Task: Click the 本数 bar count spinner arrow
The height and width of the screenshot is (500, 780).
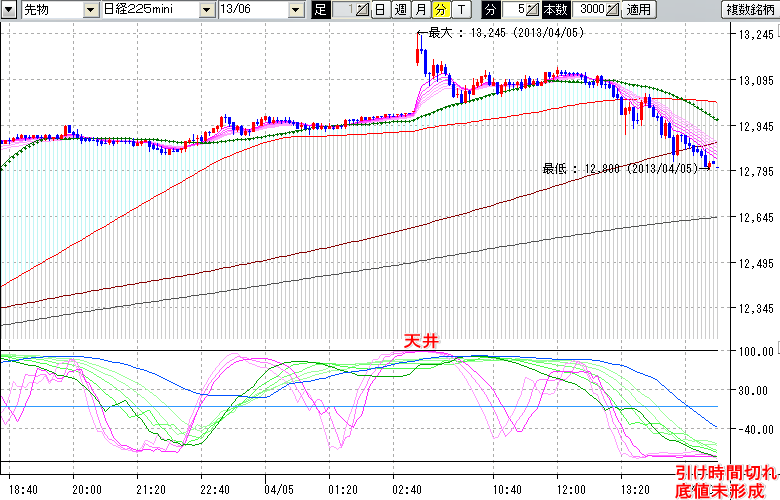Action: [611, 10]
